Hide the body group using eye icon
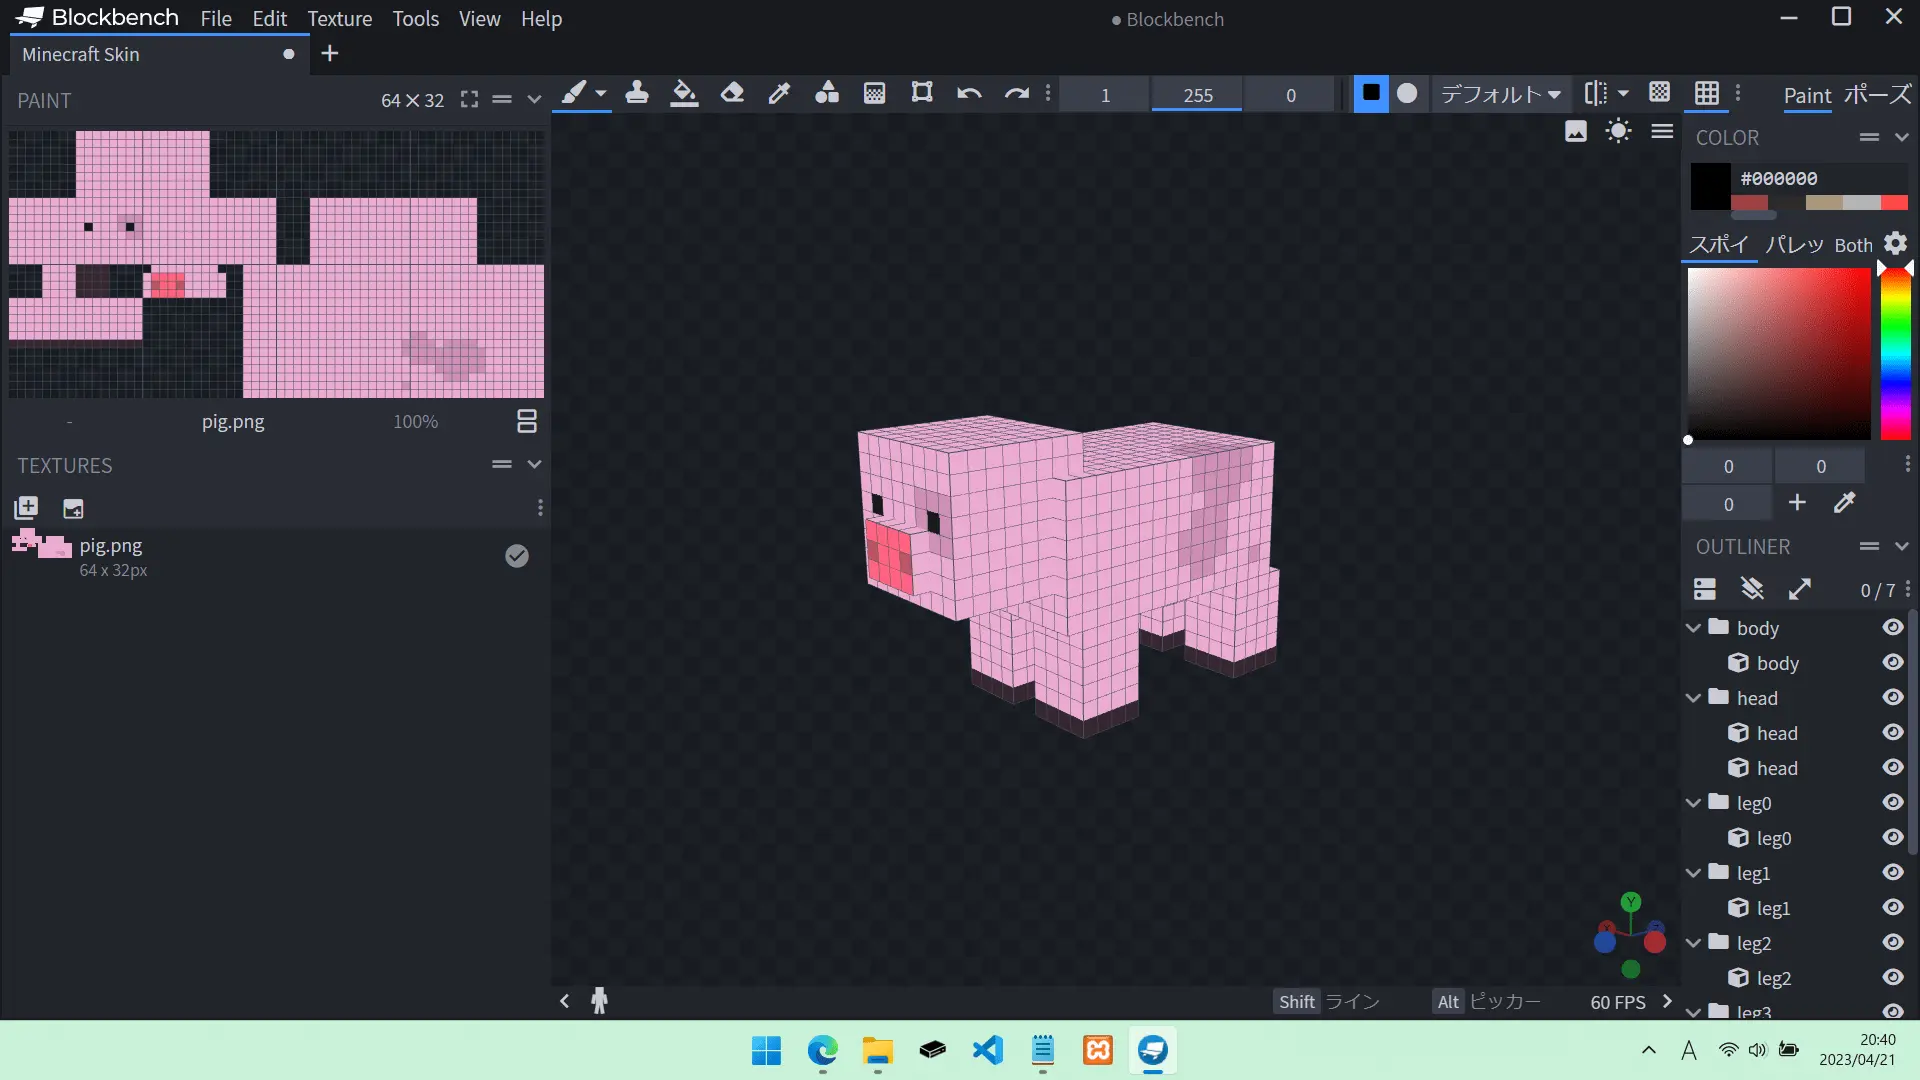This screenshot has width=1920, height=1080. pyautogui.click(x=1892, y=628)
